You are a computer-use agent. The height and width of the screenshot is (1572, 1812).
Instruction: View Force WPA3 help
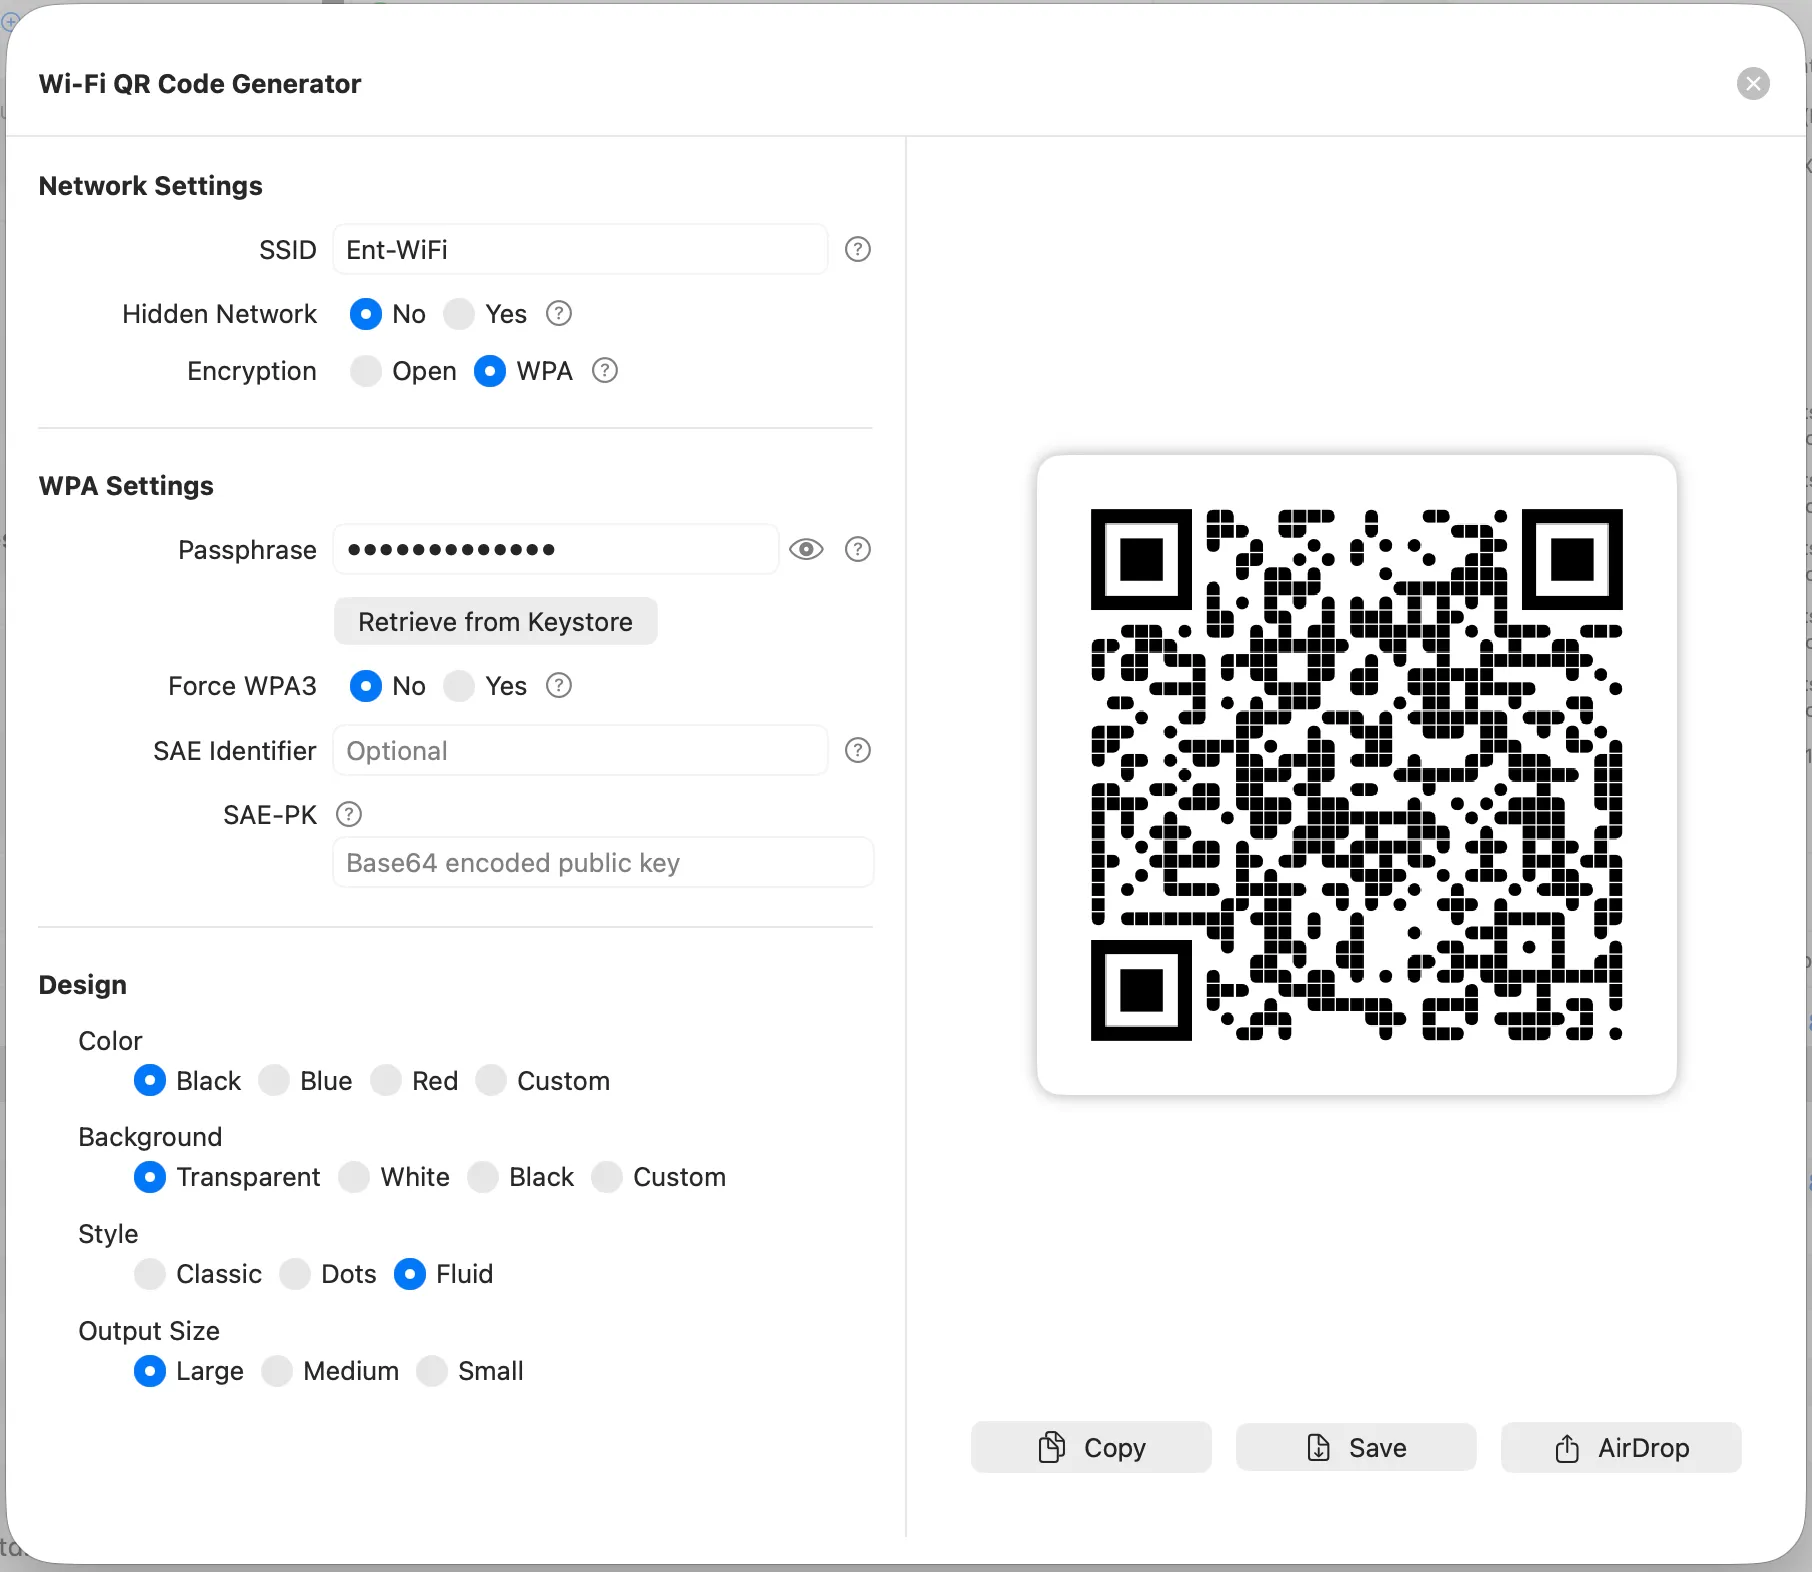click(x=558, y=685)
